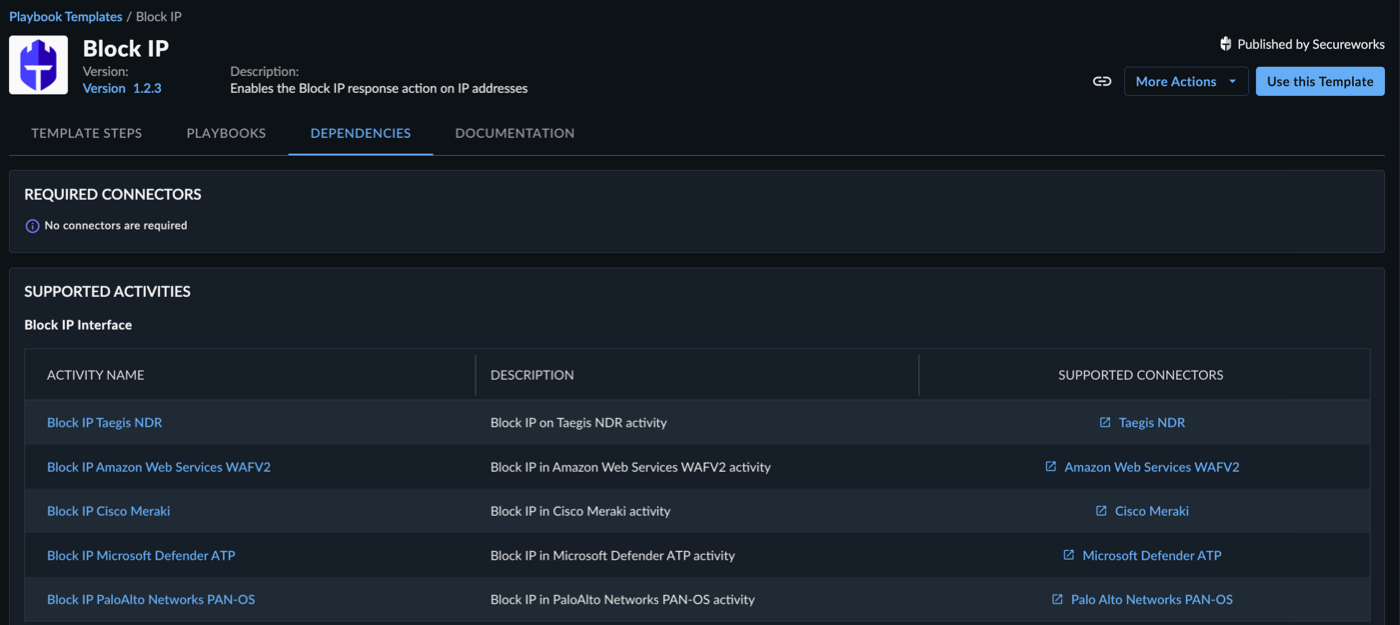Image resolution: width=1400 pixels, height=625 pixels.
Task: Click 'Block IP in PaloAlto Networks PAN-OS activity'
Action: (x=622, y=599)
